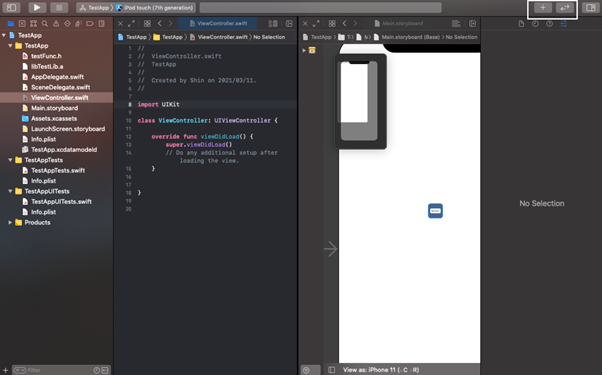Expand the Products folder
The image size is (602, 375).
10,222
